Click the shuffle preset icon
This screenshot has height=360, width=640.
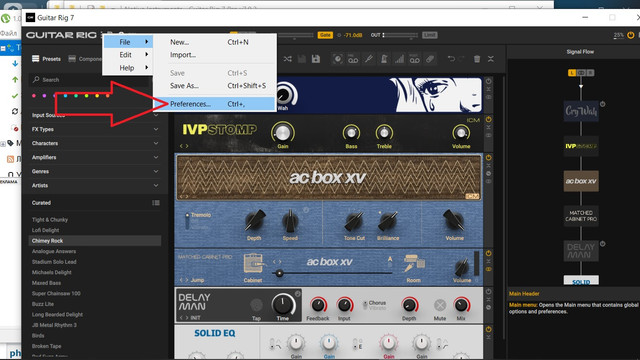[287, 59]
